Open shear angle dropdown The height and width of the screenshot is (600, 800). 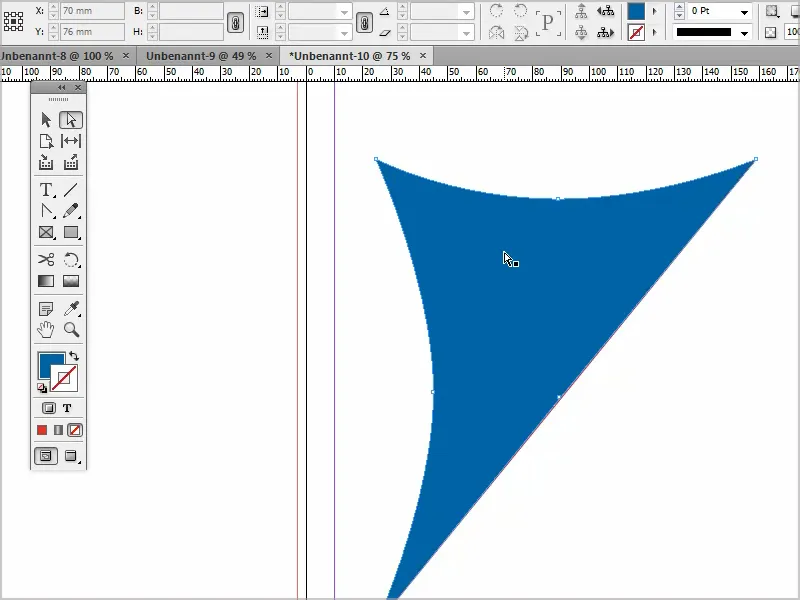(x=466, y=34)
